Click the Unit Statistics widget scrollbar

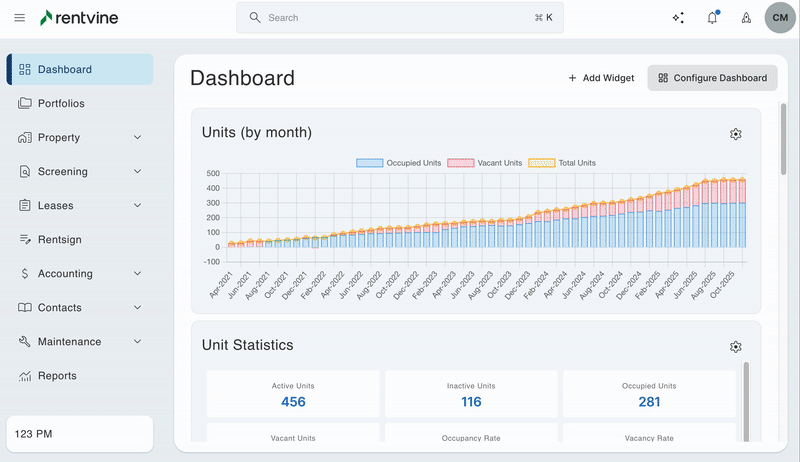[744, 400]
